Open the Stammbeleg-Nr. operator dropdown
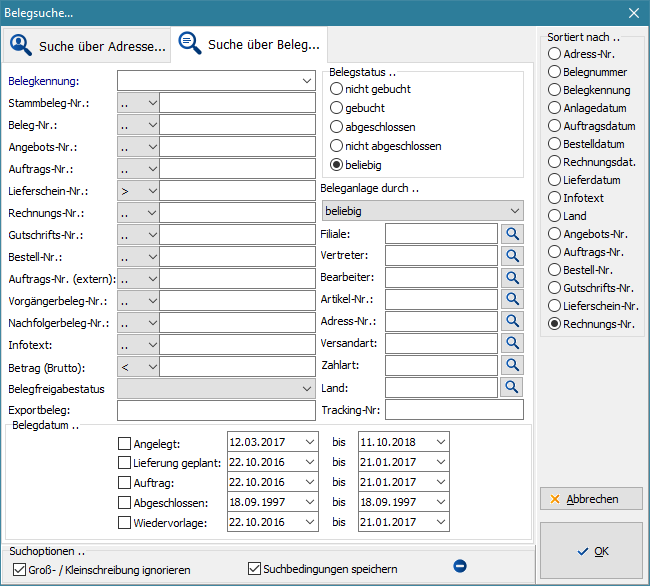Viewport: 650px width, 586px height. (138, 103)
